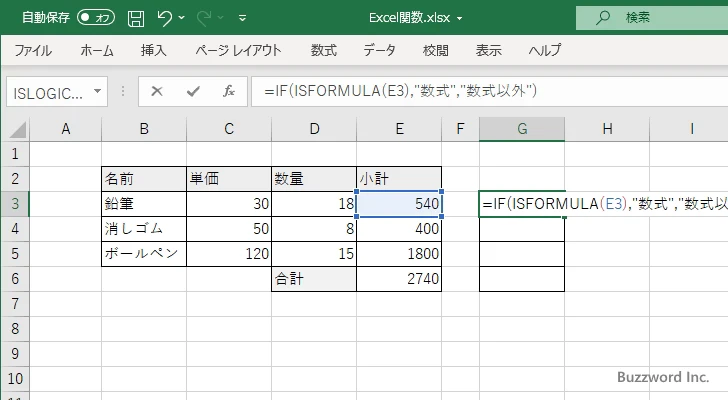This screenshot has height=400, width=728.
Task: Click the 鉛筆 cell
Action: [144, 204]
